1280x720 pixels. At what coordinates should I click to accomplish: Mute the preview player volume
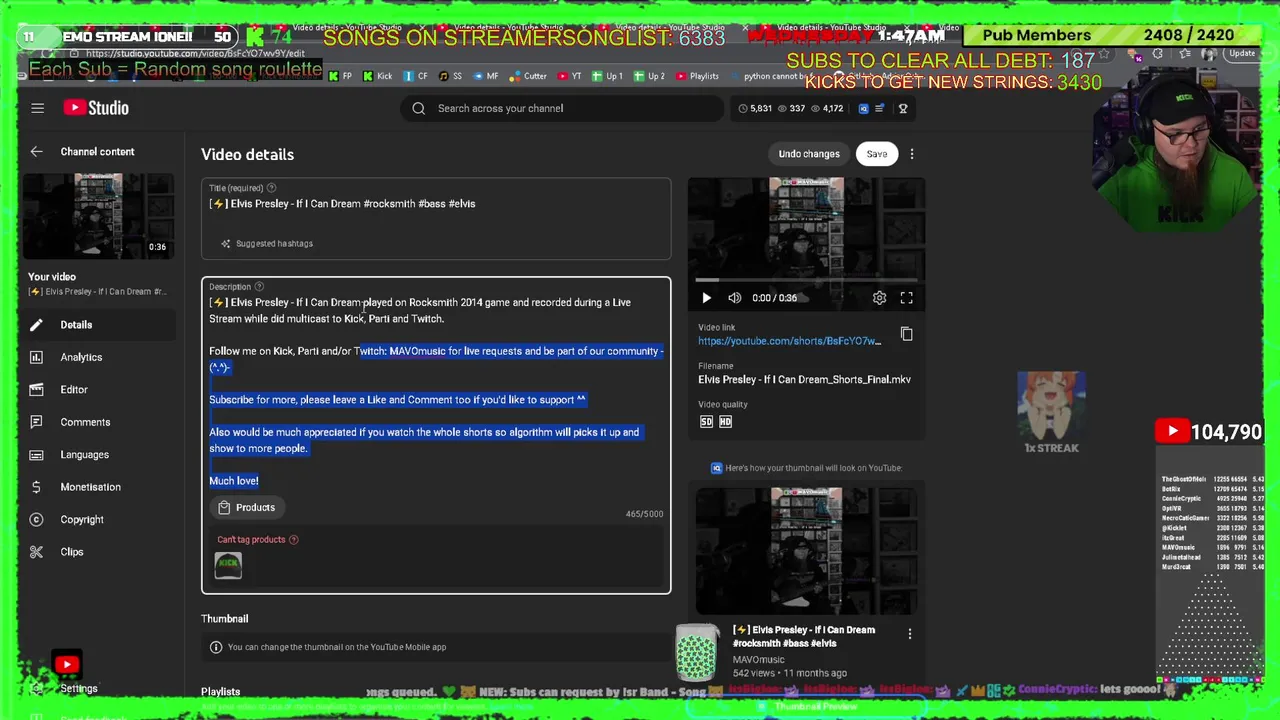(x=735, y=298)
